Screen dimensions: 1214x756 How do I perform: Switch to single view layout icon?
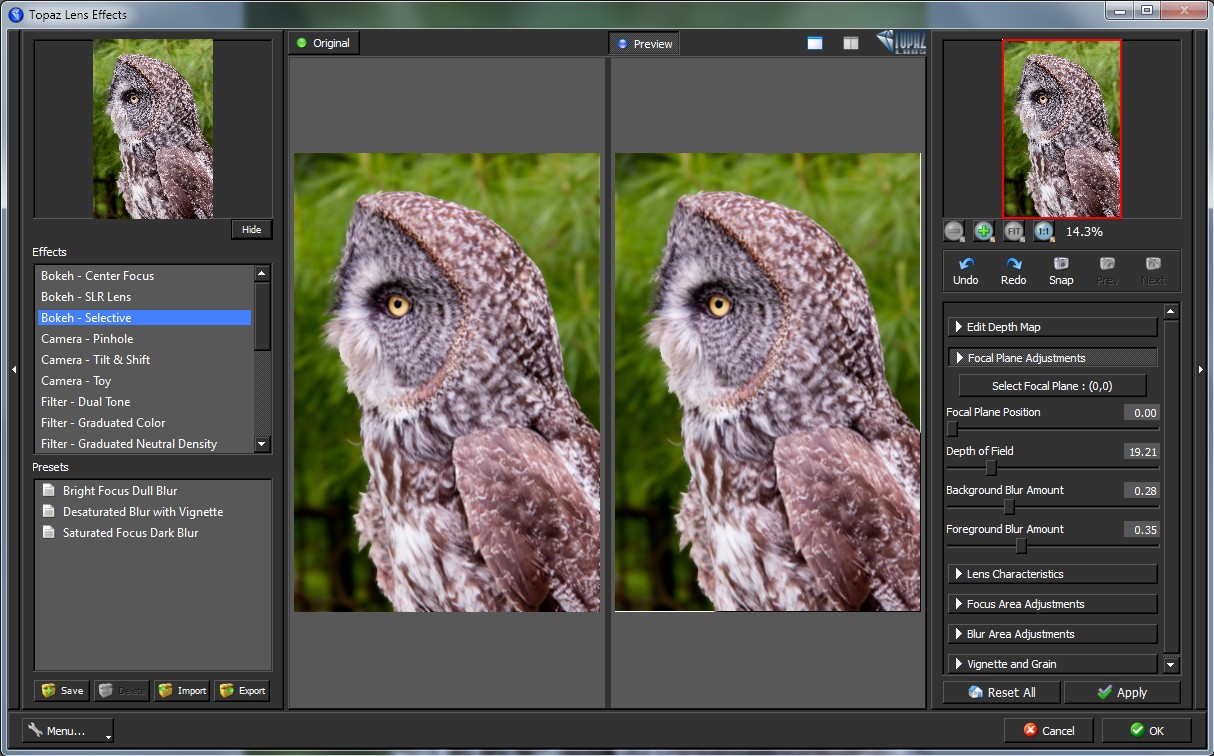click(x=815, y=43)
